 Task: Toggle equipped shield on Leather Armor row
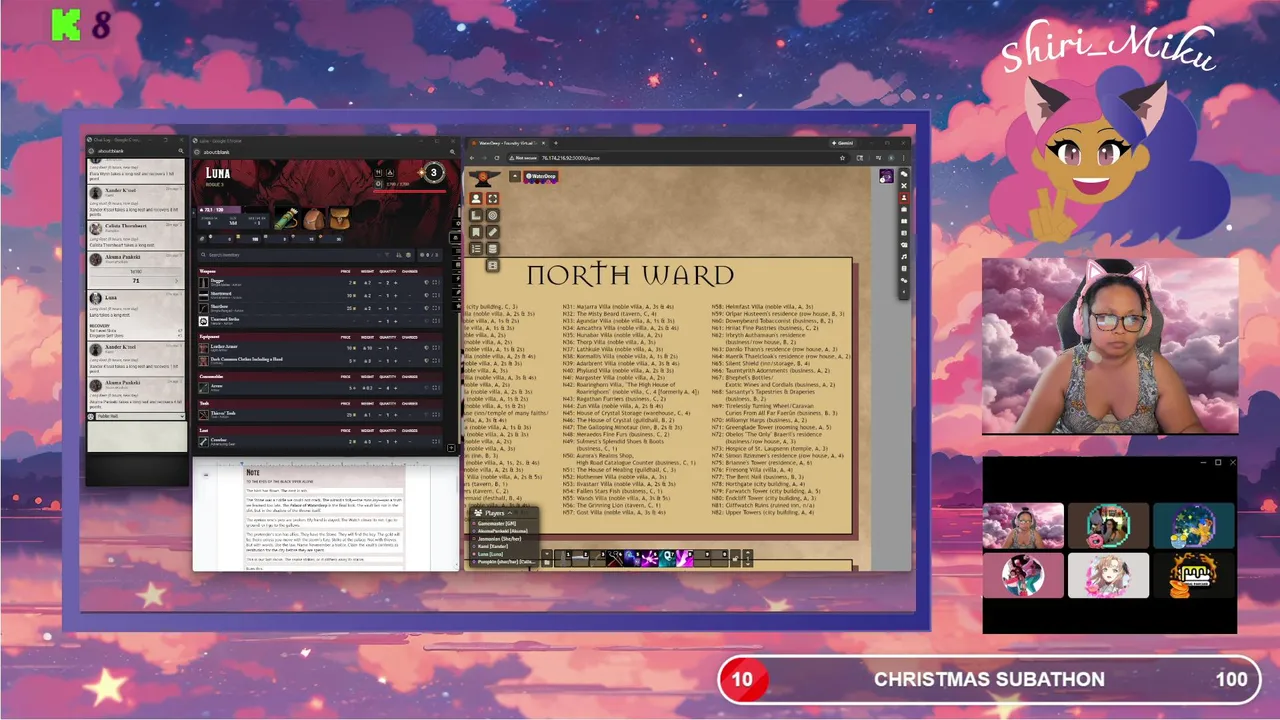coord(427,348)
